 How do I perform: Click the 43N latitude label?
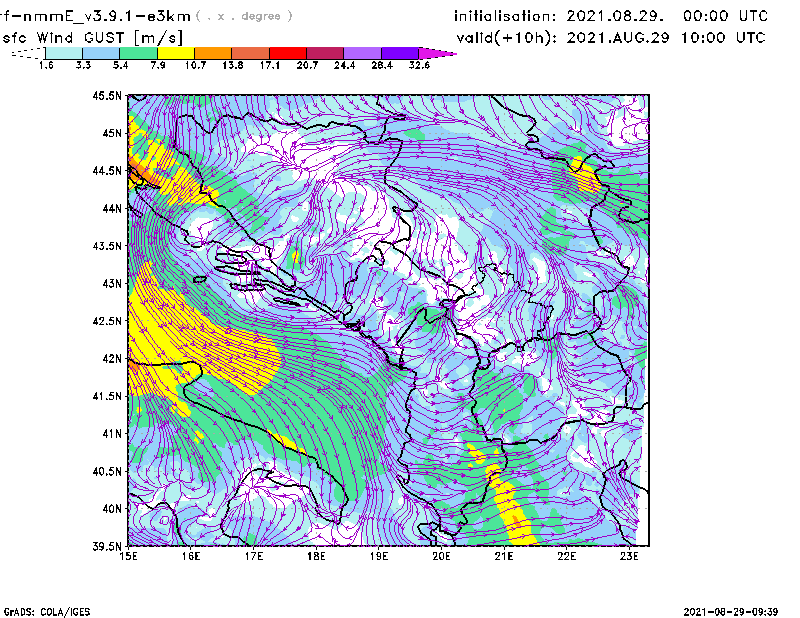112,283
